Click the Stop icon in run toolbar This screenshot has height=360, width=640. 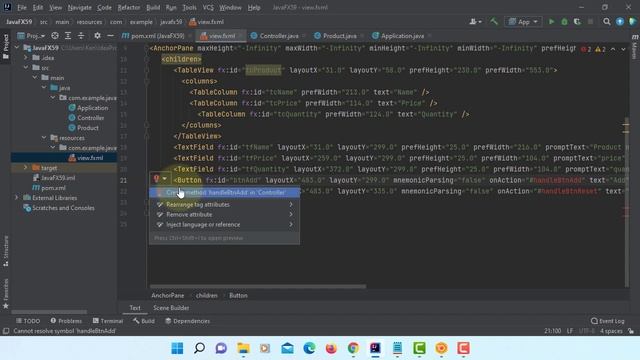point(590,22)
